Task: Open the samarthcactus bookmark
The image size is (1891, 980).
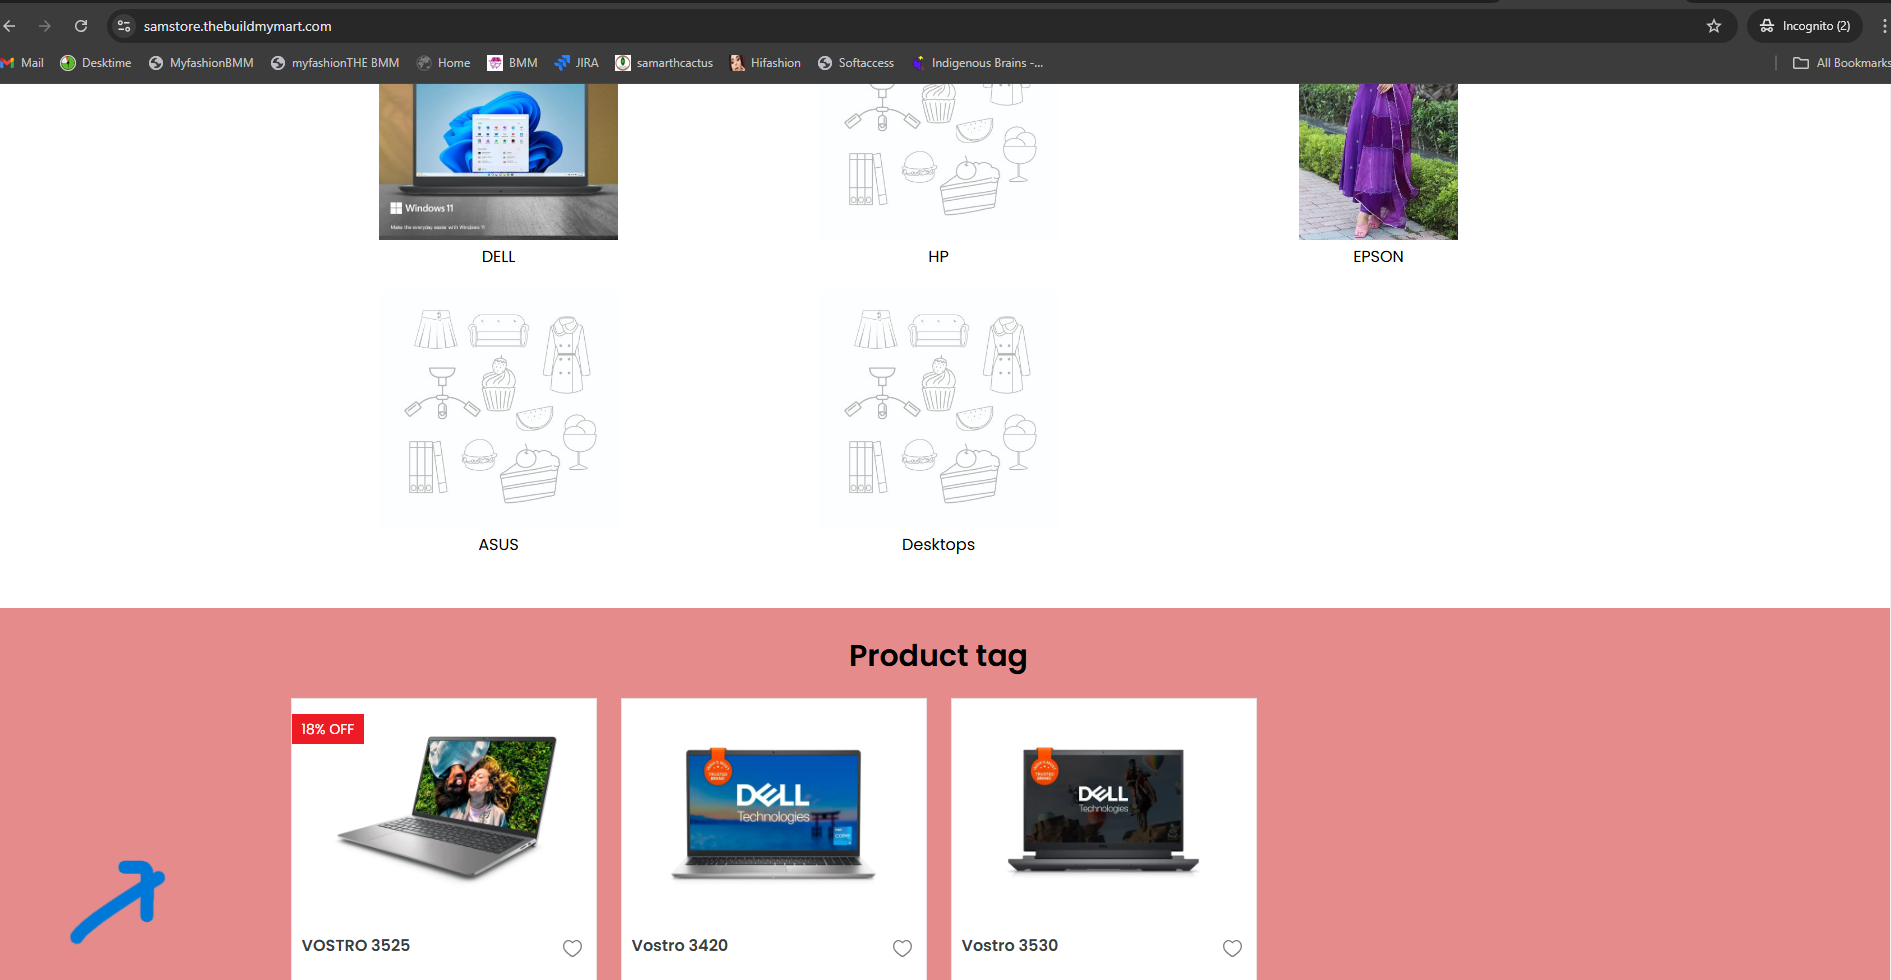Action: coord(664,63)
